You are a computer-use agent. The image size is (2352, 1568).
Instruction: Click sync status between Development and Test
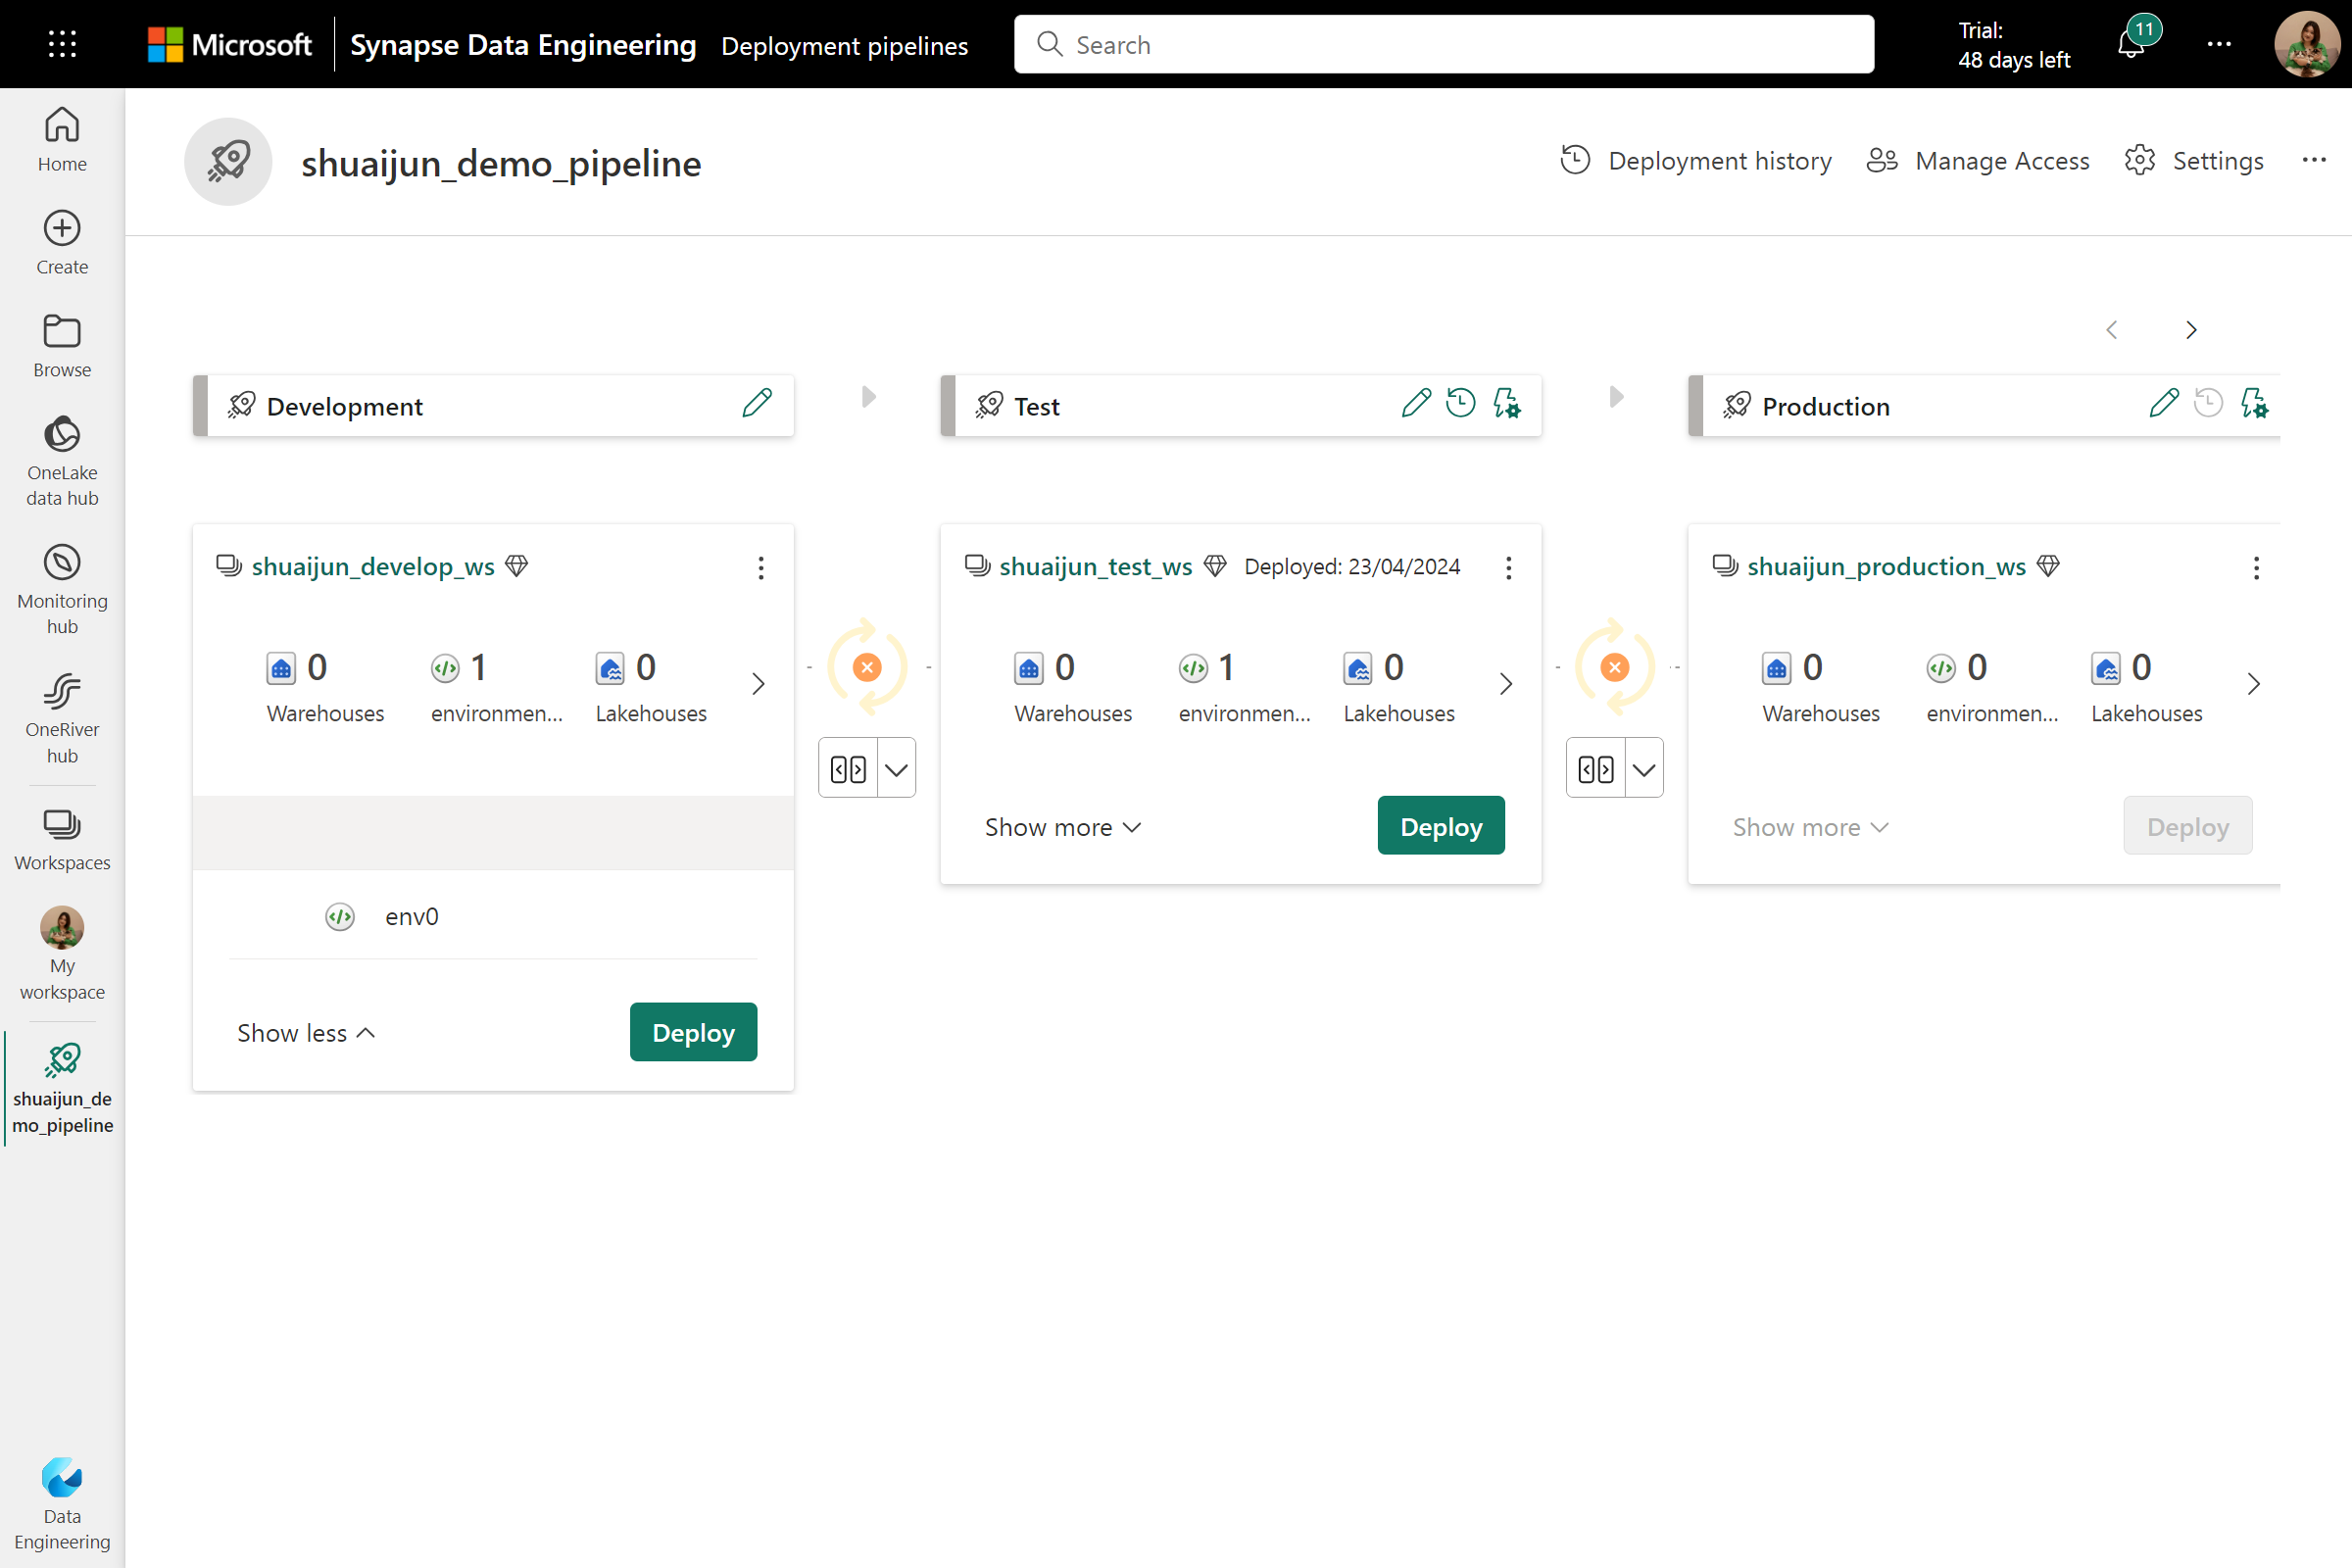tap(867, 667)
